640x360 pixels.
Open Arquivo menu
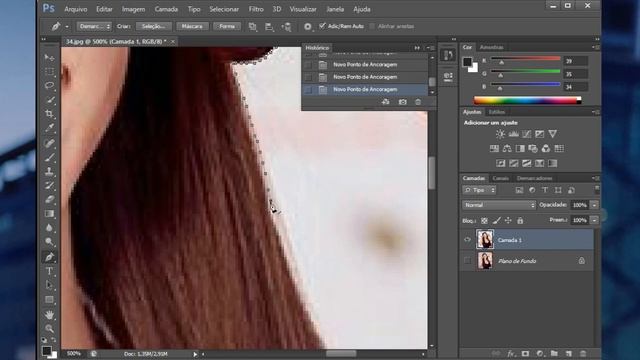pyautogui.click(x=76, y=9)
